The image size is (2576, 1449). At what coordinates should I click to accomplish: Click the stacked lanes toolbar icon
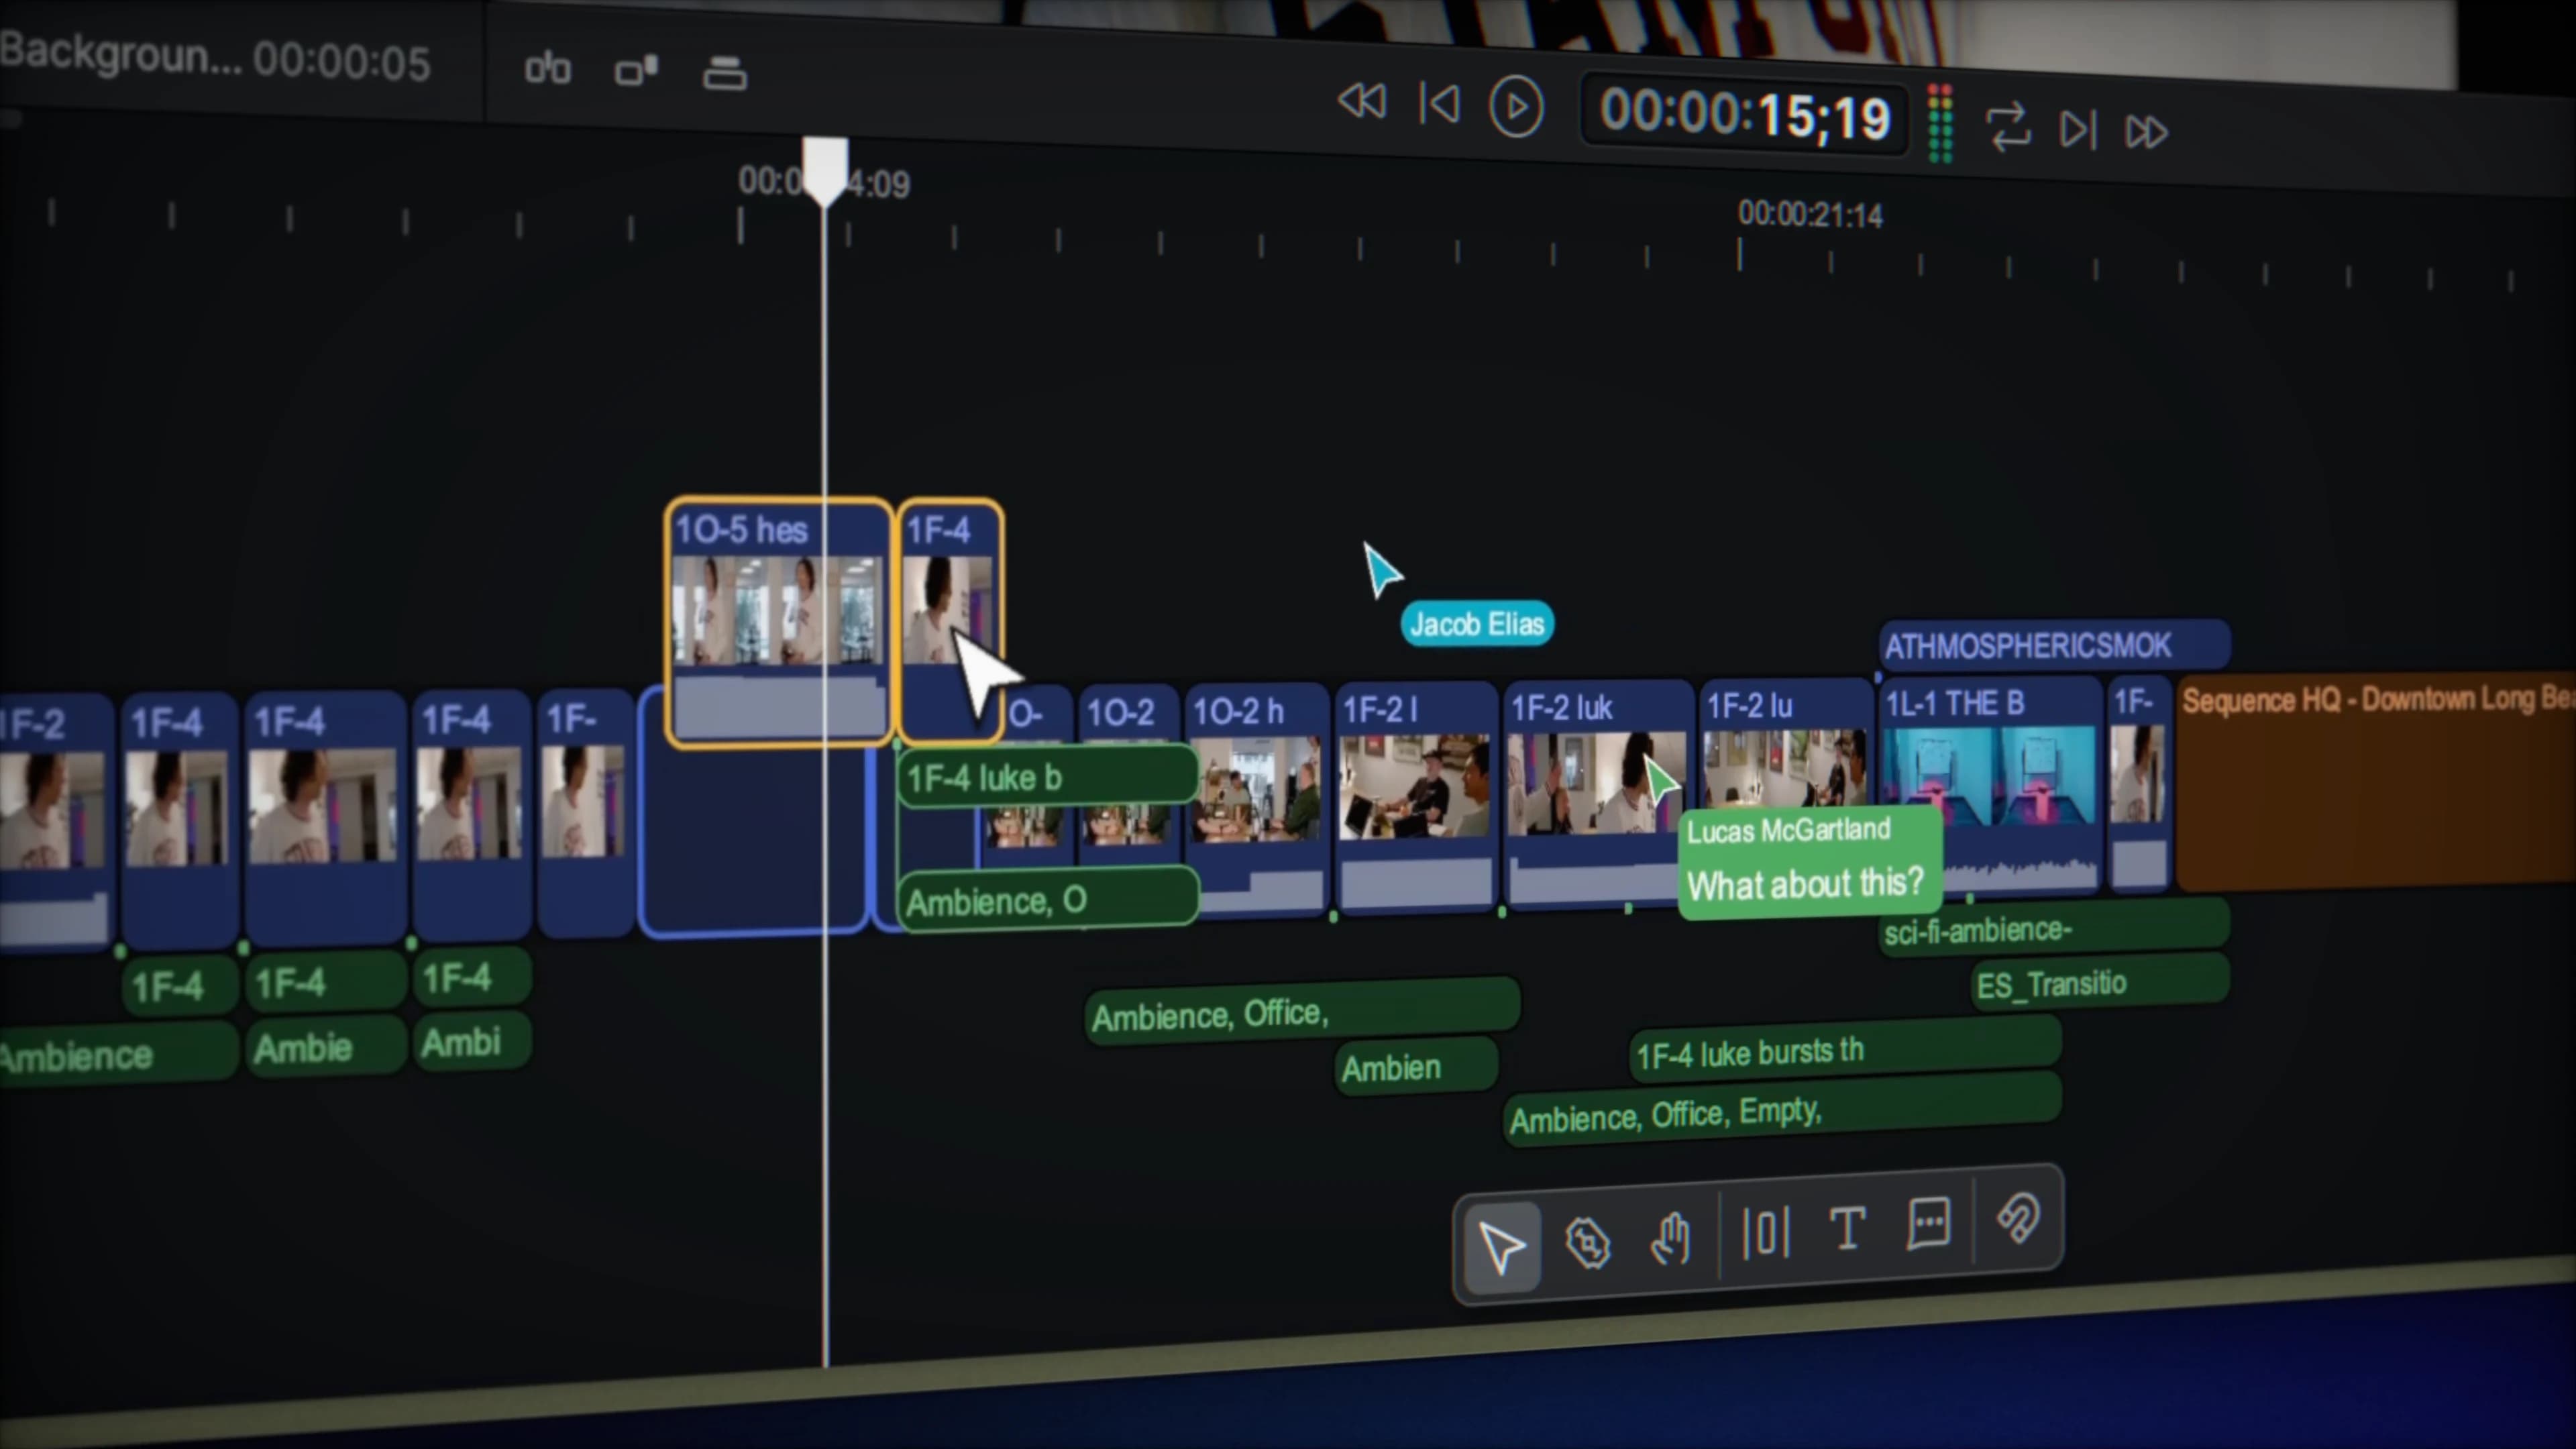pyautogui.click(x=725, y=73)
